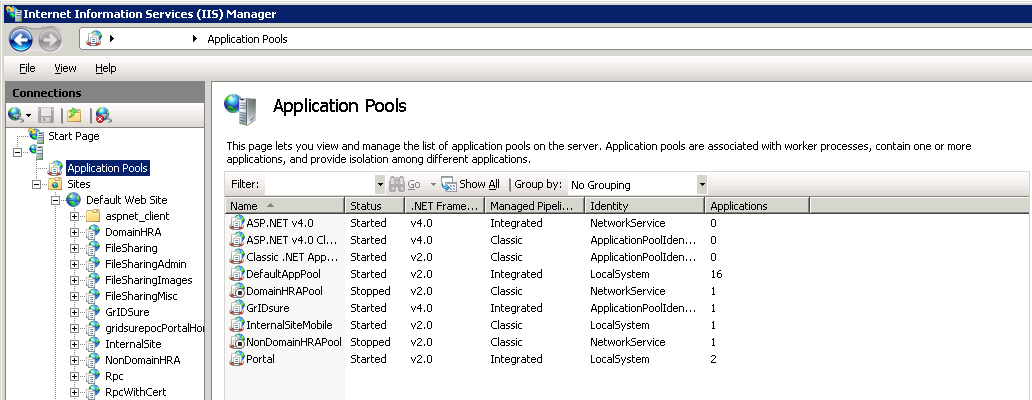Click the Delete Connection red-x icon
Viewport: 1032px width, 400px height.
point(103,116)
